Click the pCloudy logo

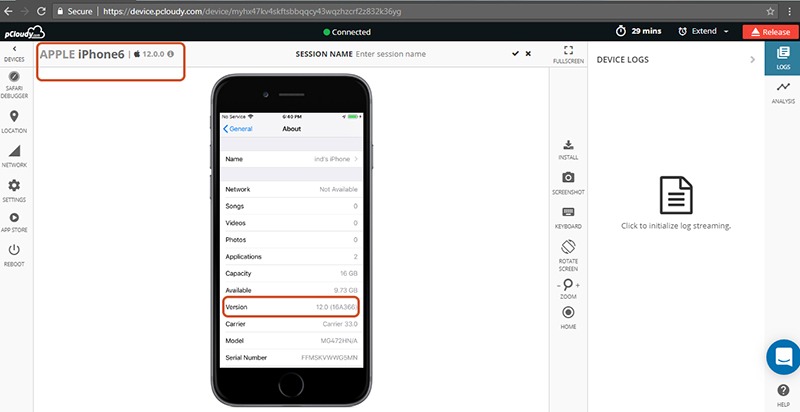pyautogui.click(x=24, y=33)
